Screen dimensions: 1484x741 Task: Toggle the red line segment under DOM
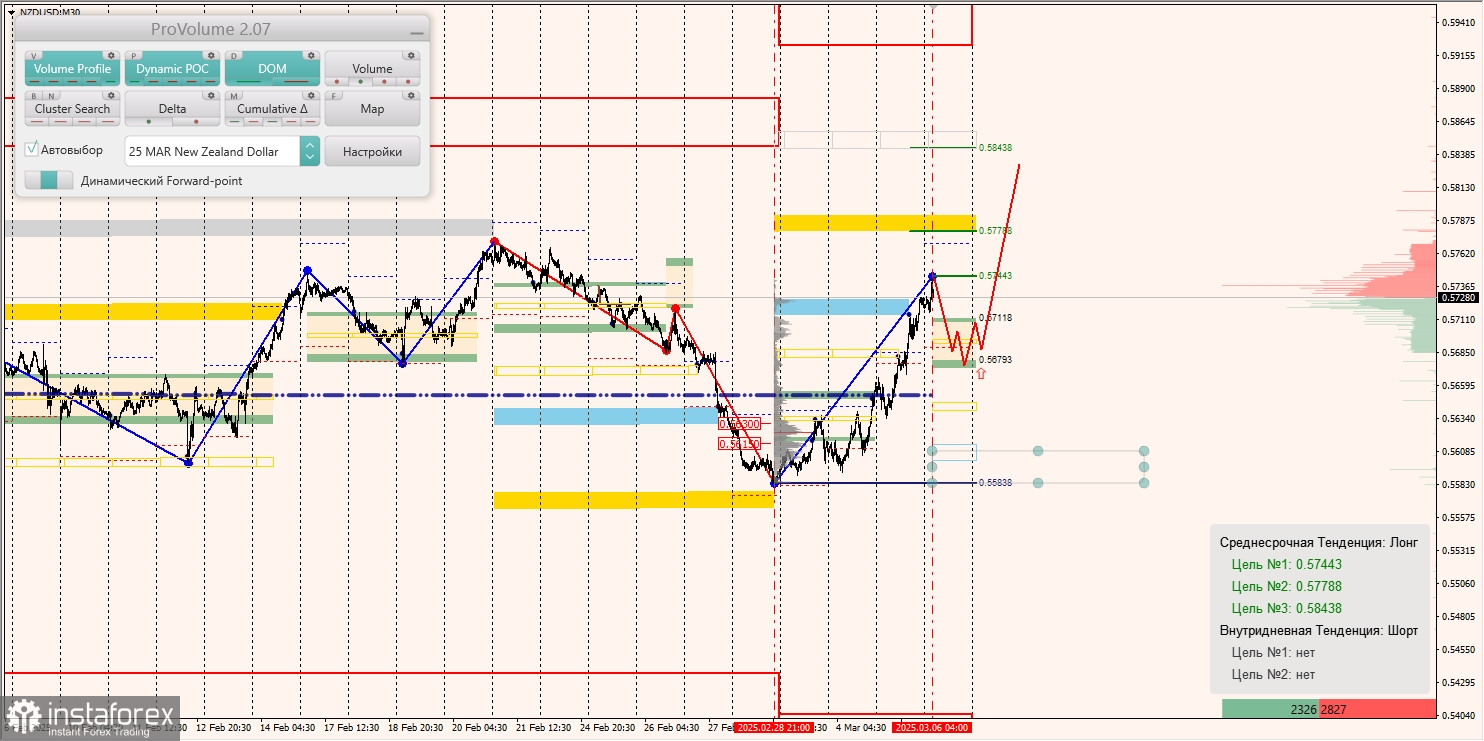[296, 82]
